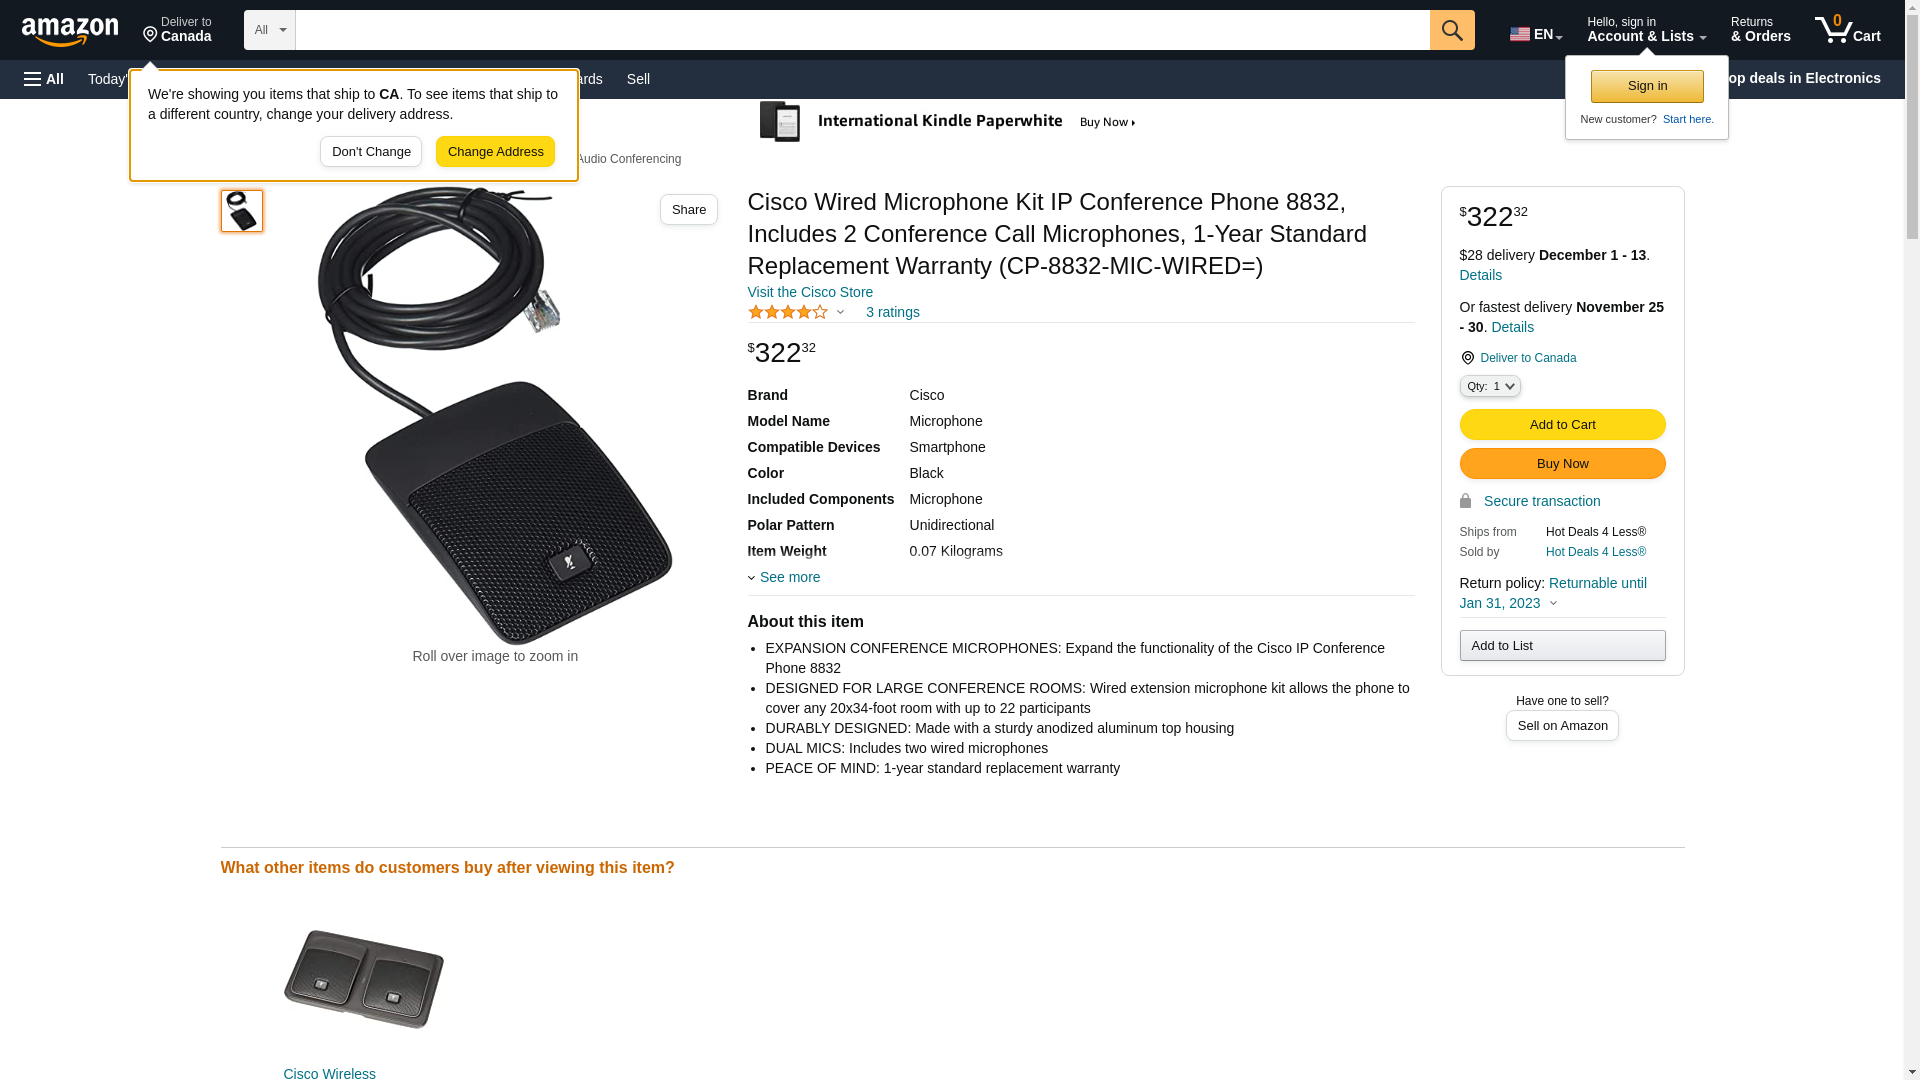The image size is (1920, 1080).
Task: Open the search category All dropdown
Action: pyautogui.click(x=270, y=30)
